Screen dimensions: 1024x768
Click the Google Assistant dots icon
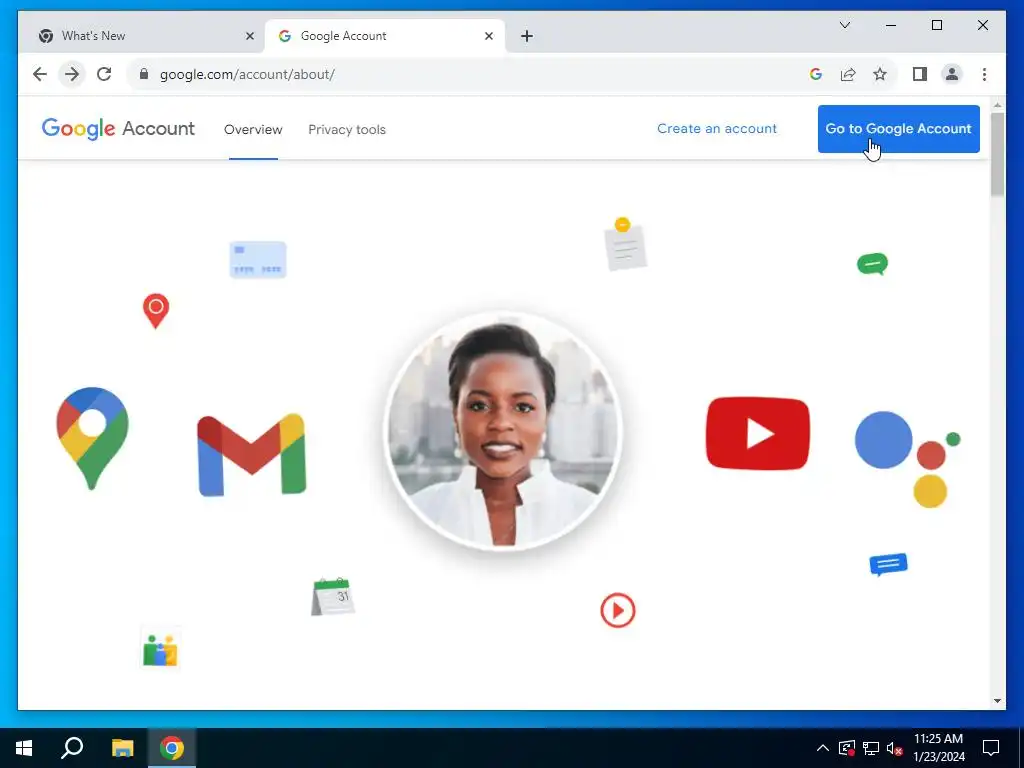pyautogui.click(x=907, y=459)
